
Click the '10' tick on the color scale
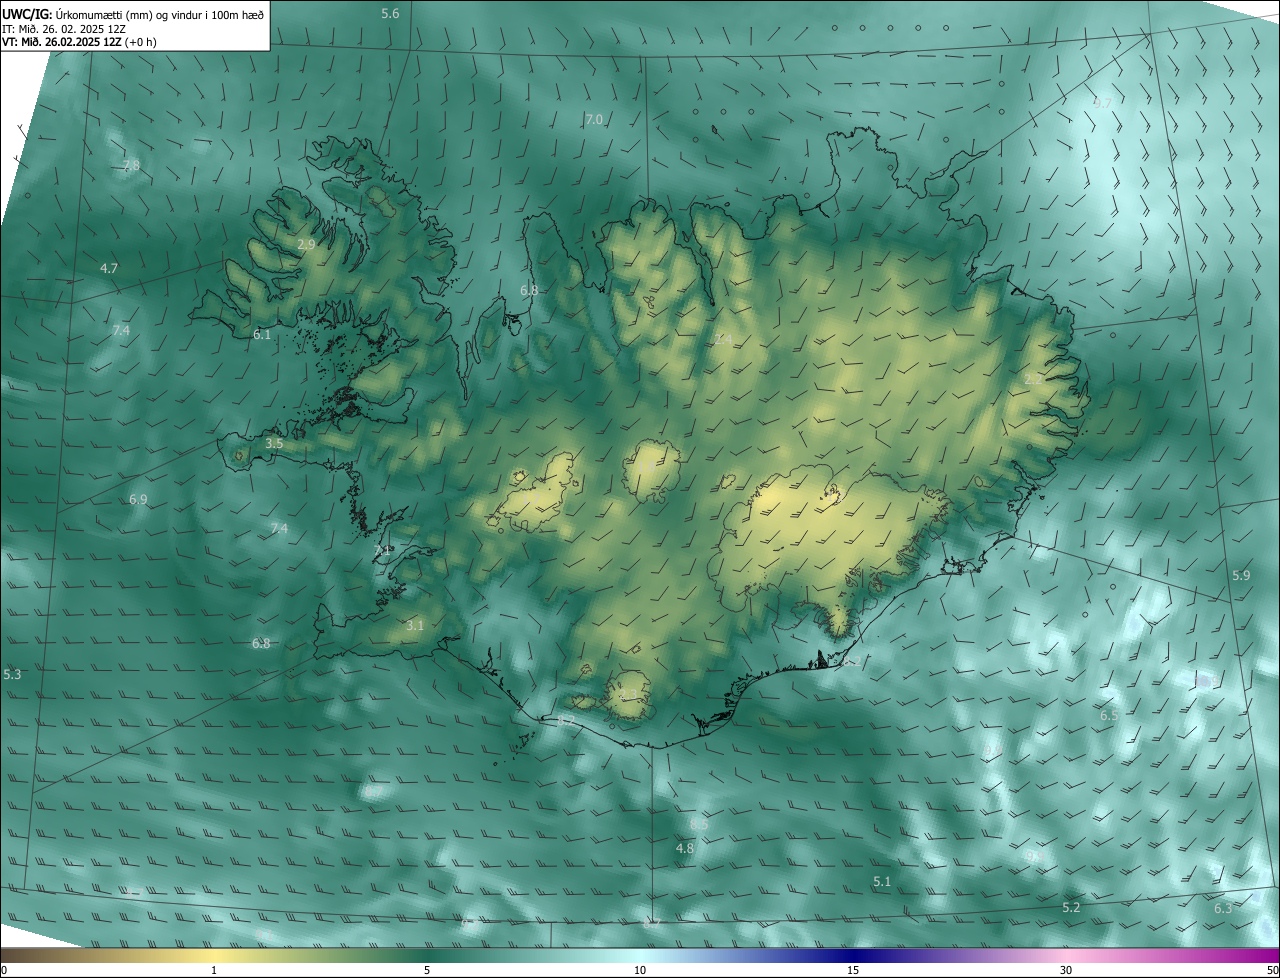tap(640, 971)
